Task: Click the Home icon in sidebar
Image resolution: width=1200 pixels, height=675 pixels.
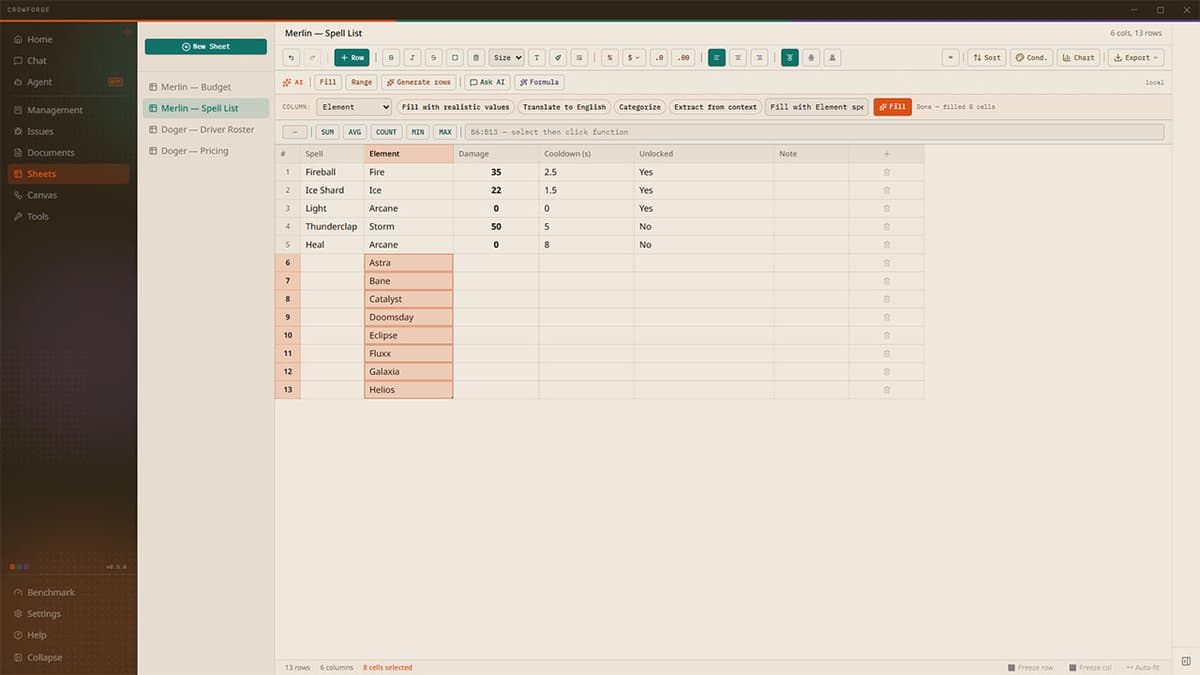Action: coord(18,40)
